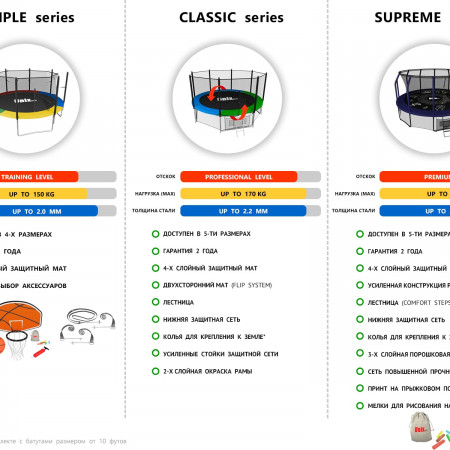Click the ground anchor stakes accessory image
Viewport: 450px width, 450px height.
(88, 326)
